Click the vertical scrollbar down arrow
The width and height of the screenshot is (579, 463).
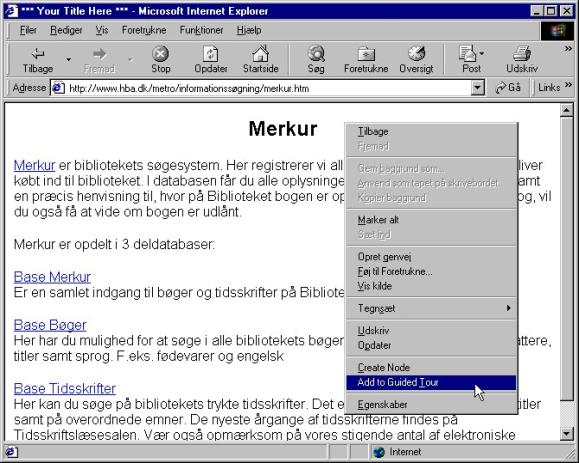pos(566,433)
